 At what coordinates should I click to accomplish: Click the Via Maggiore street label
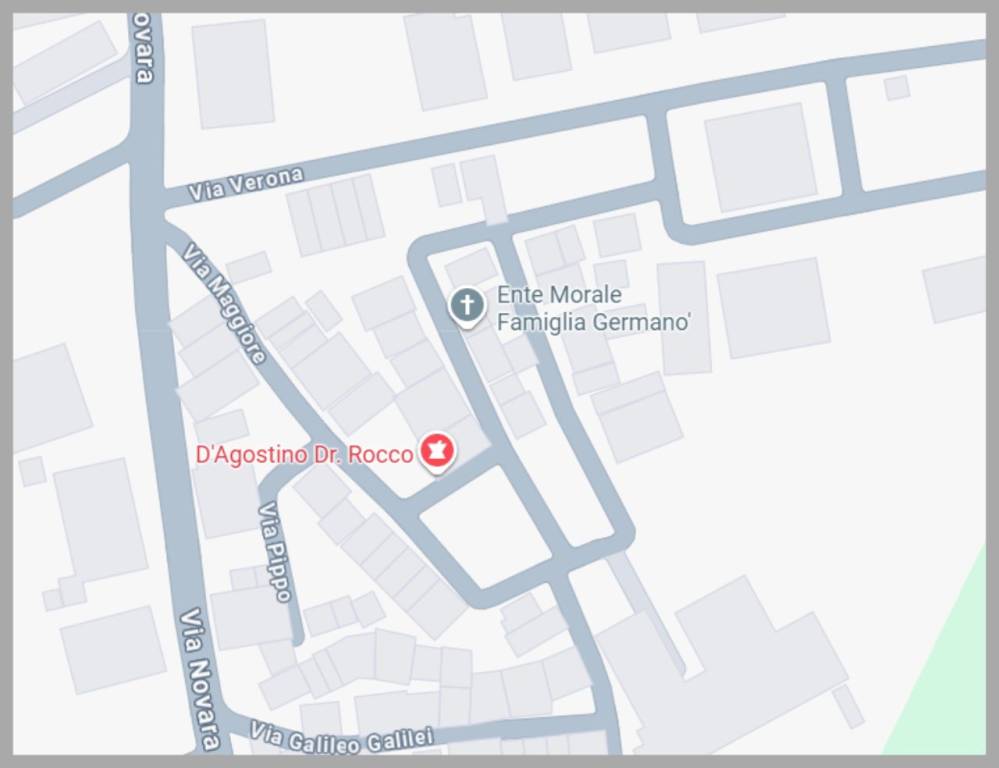pos(224,303)
